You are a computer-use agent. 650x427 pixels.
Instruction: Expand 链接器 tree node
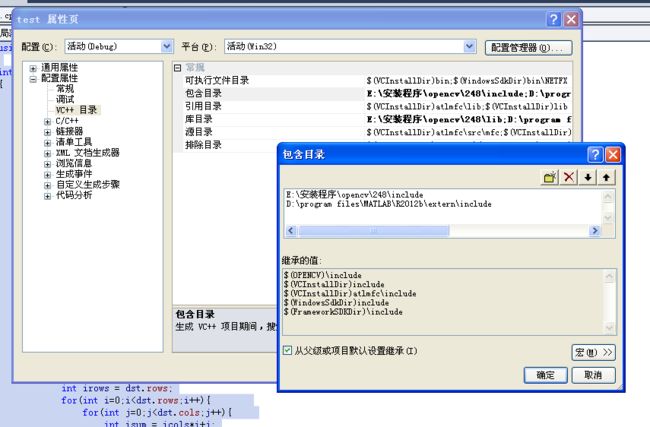pos(47,132)
